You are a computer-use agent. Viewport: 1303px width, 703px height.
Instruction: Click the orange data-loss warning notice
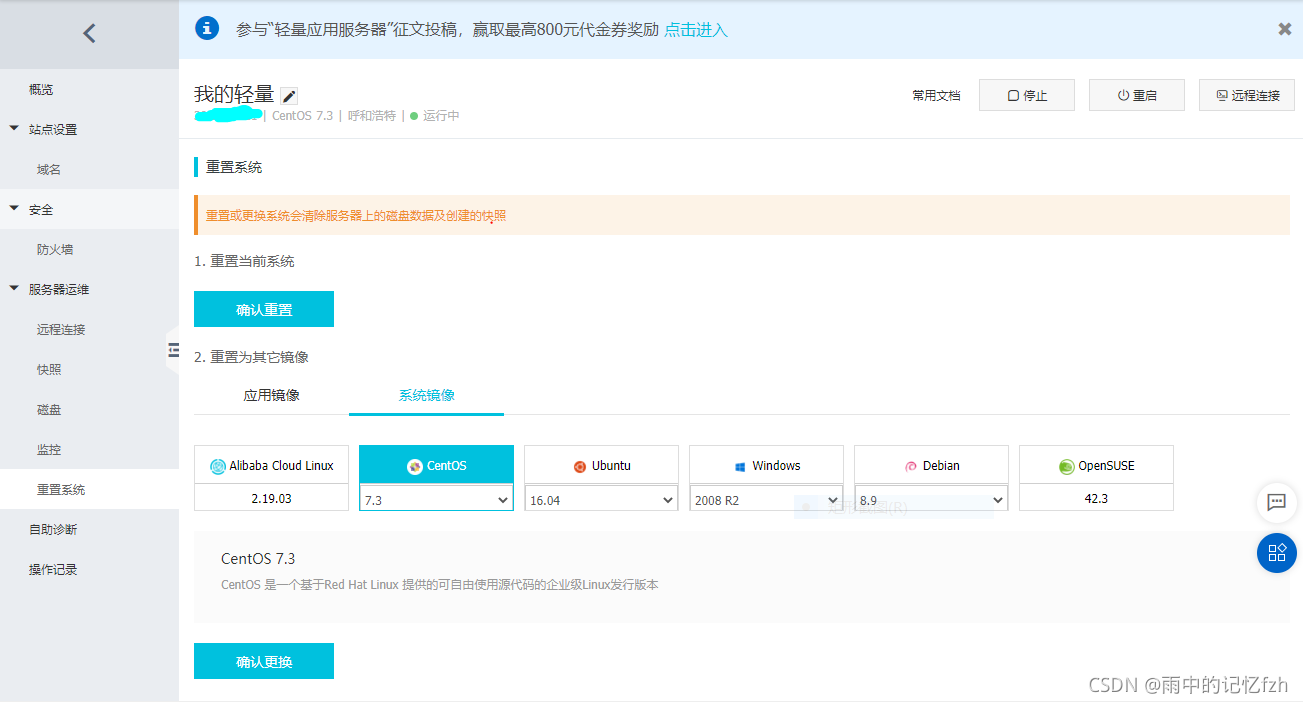(742, 215)
